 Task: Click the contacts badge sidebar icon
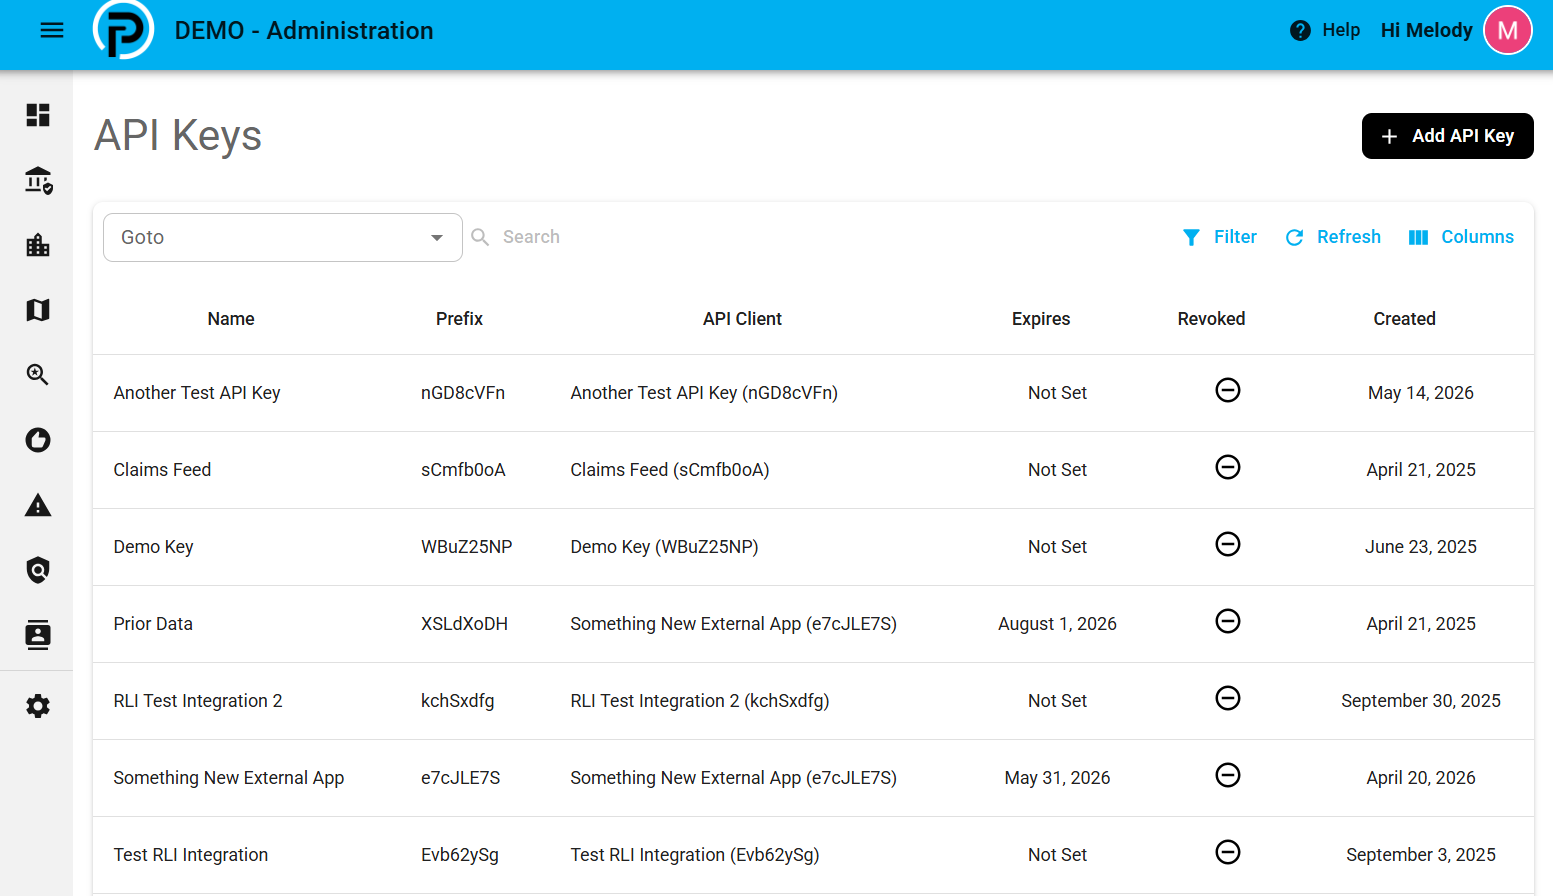click(x=38, y=635)
